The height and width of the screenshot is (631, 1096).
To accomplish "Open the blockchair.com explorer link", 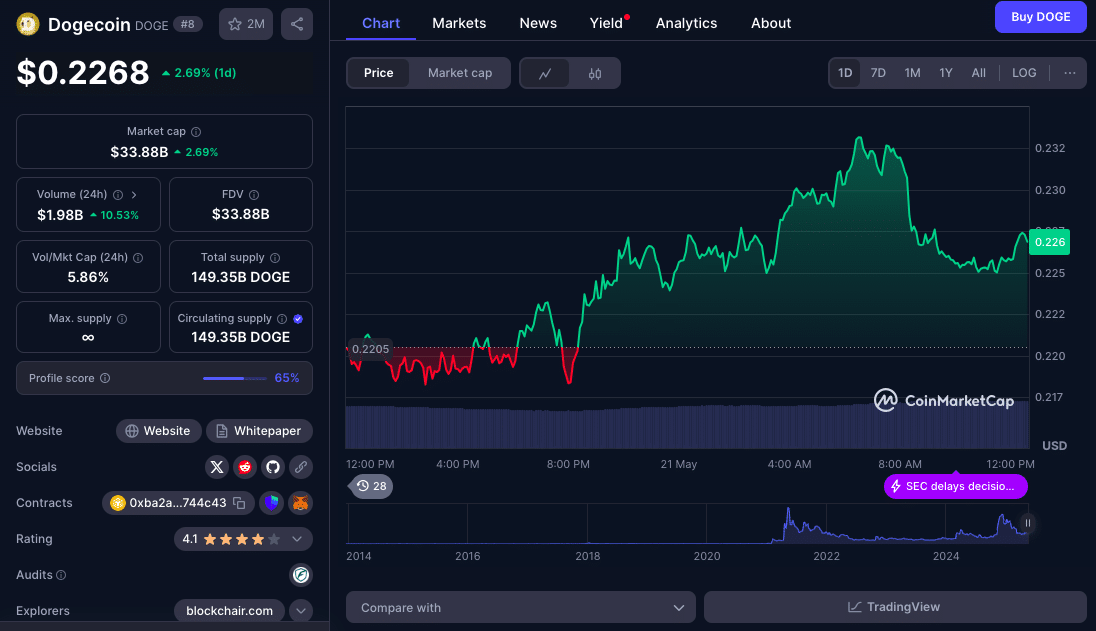I will tap(229, 611).
